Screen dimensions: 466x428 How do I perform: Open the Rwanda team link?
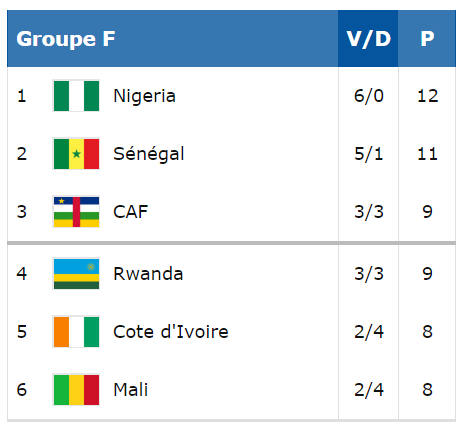coord(148,274)
